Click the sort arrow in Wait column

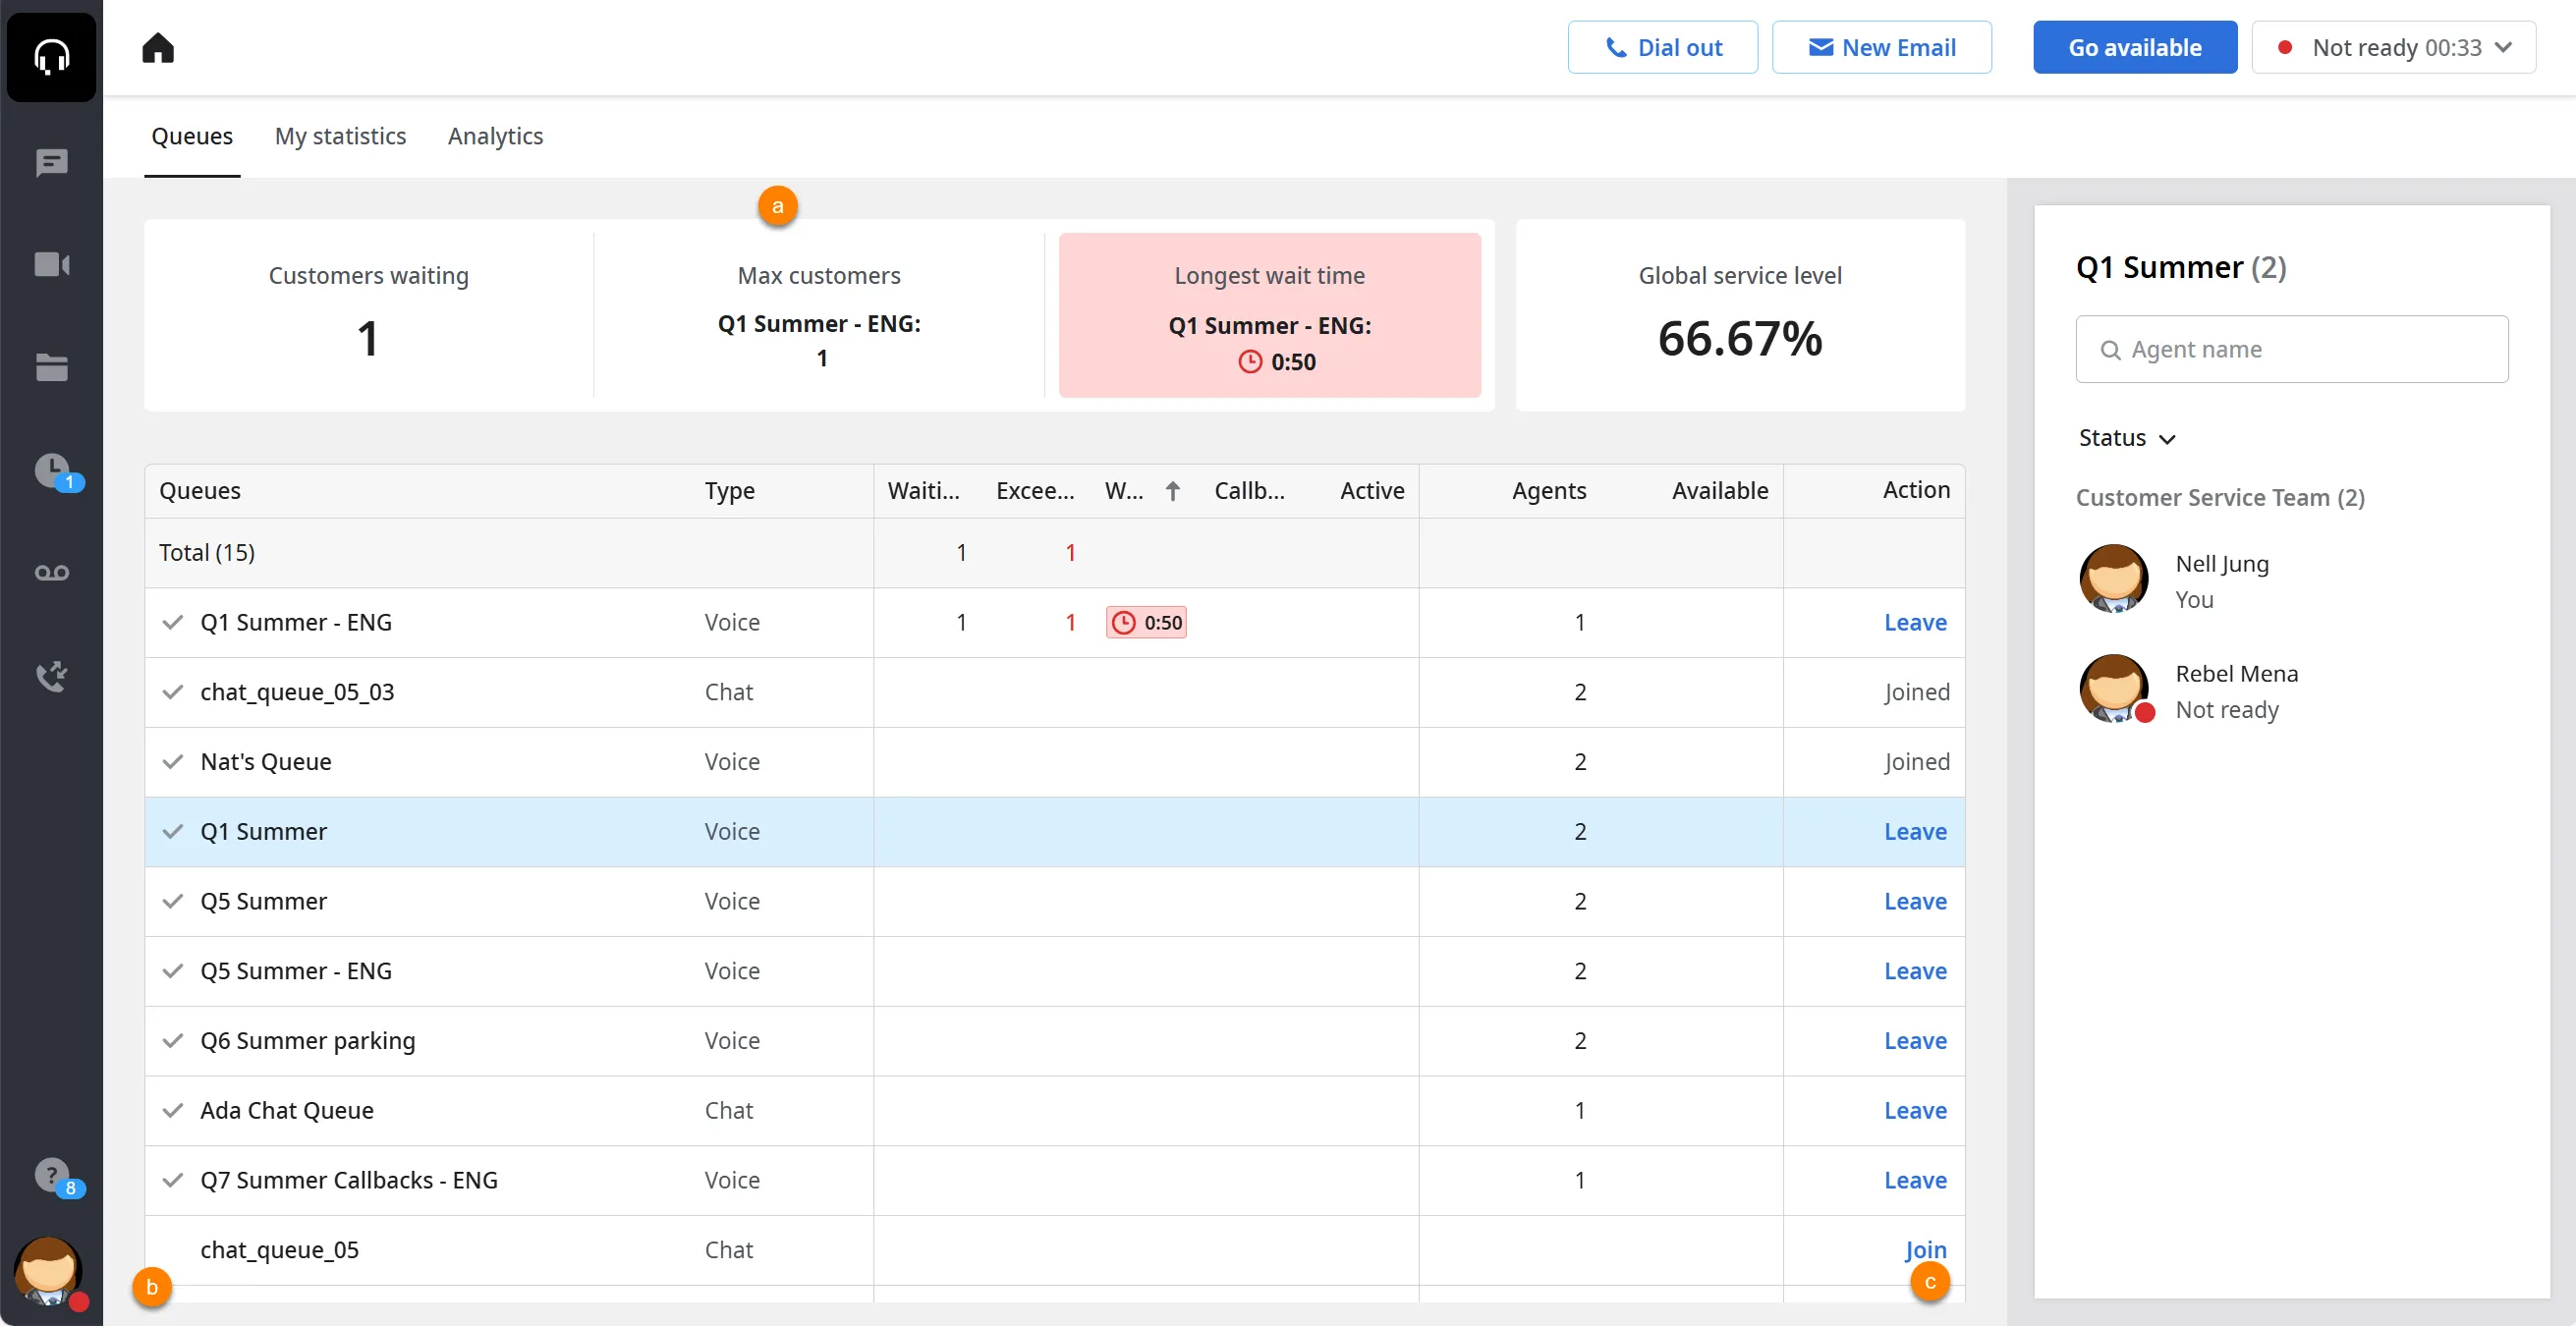click(x=1173, y=491)
